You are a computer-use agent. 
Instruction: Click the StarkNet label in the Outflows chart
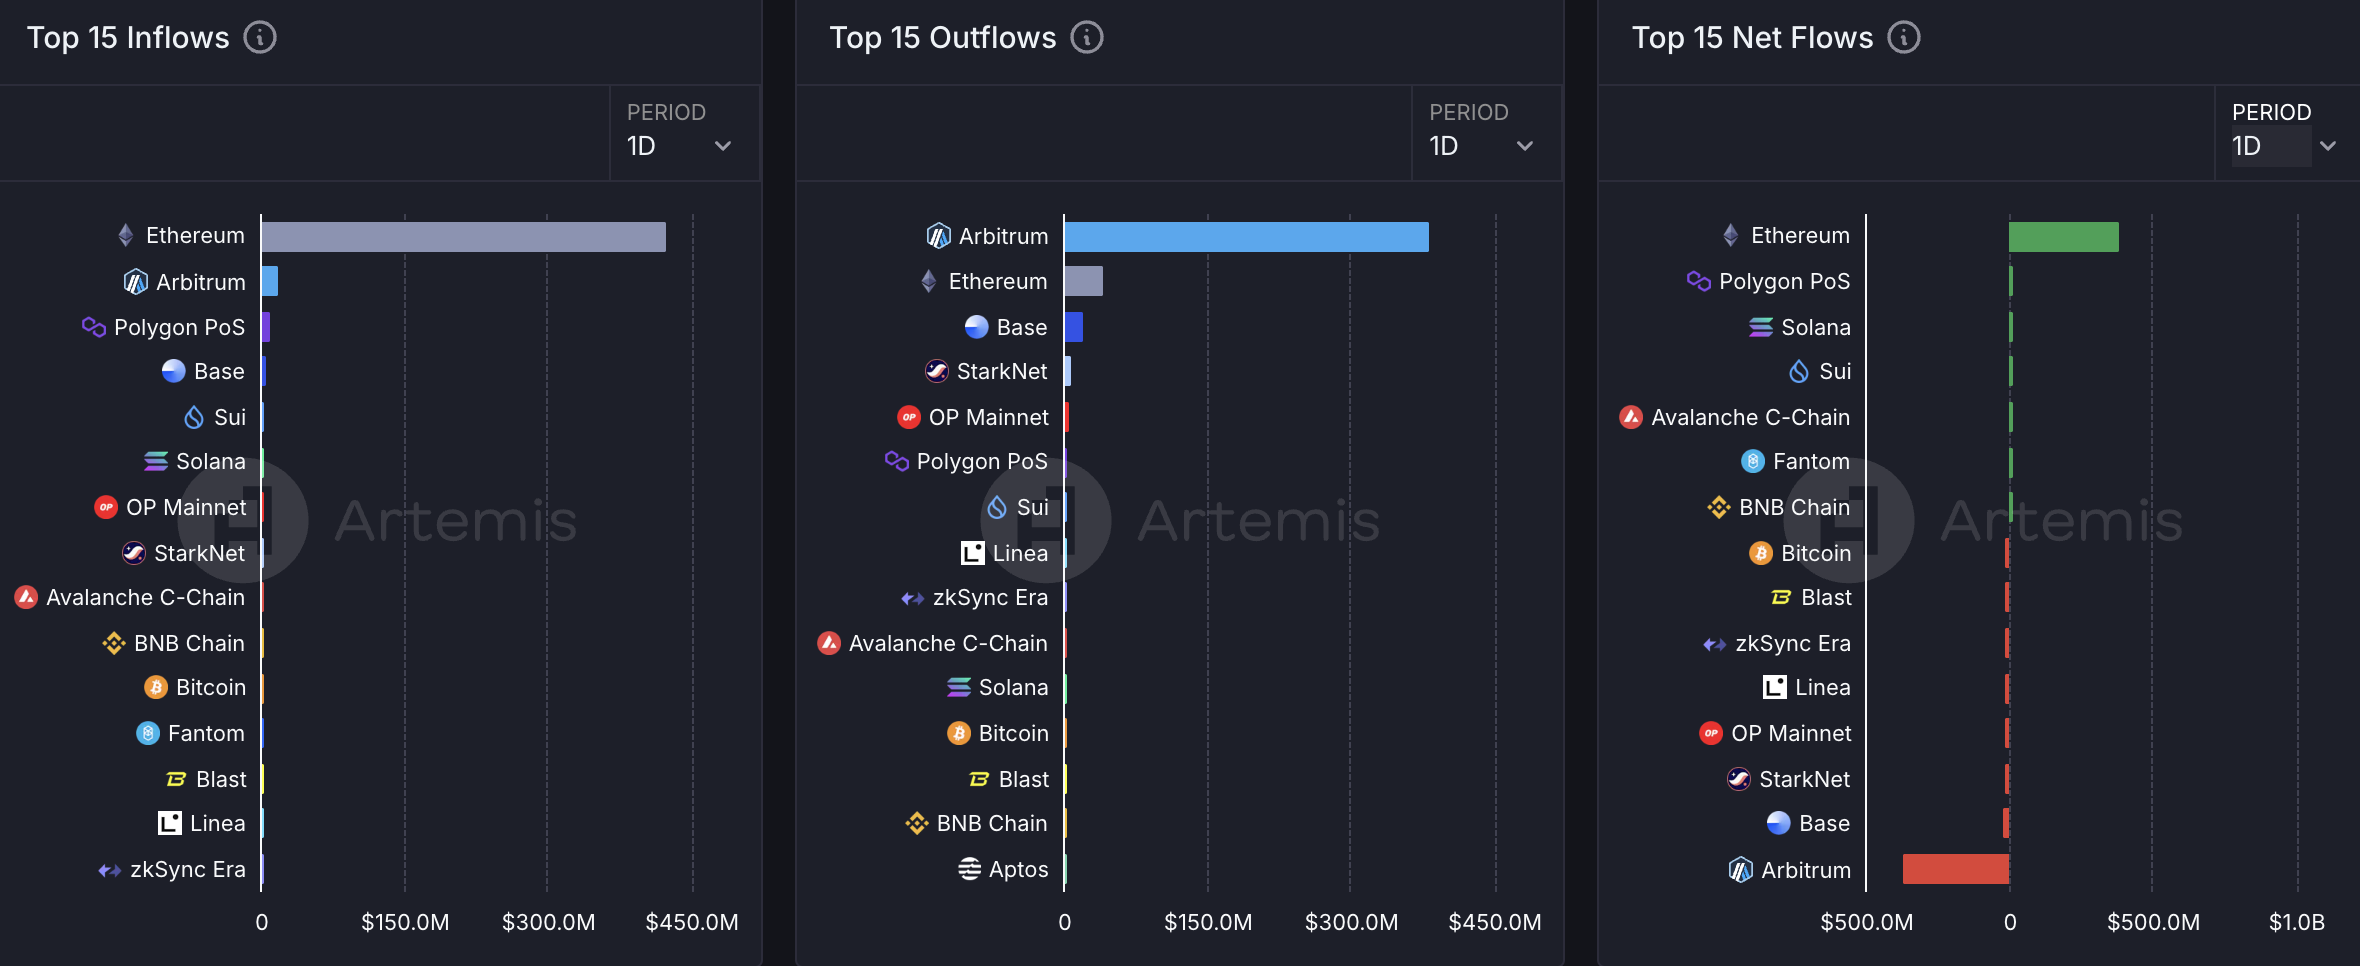coord(1001,372)
